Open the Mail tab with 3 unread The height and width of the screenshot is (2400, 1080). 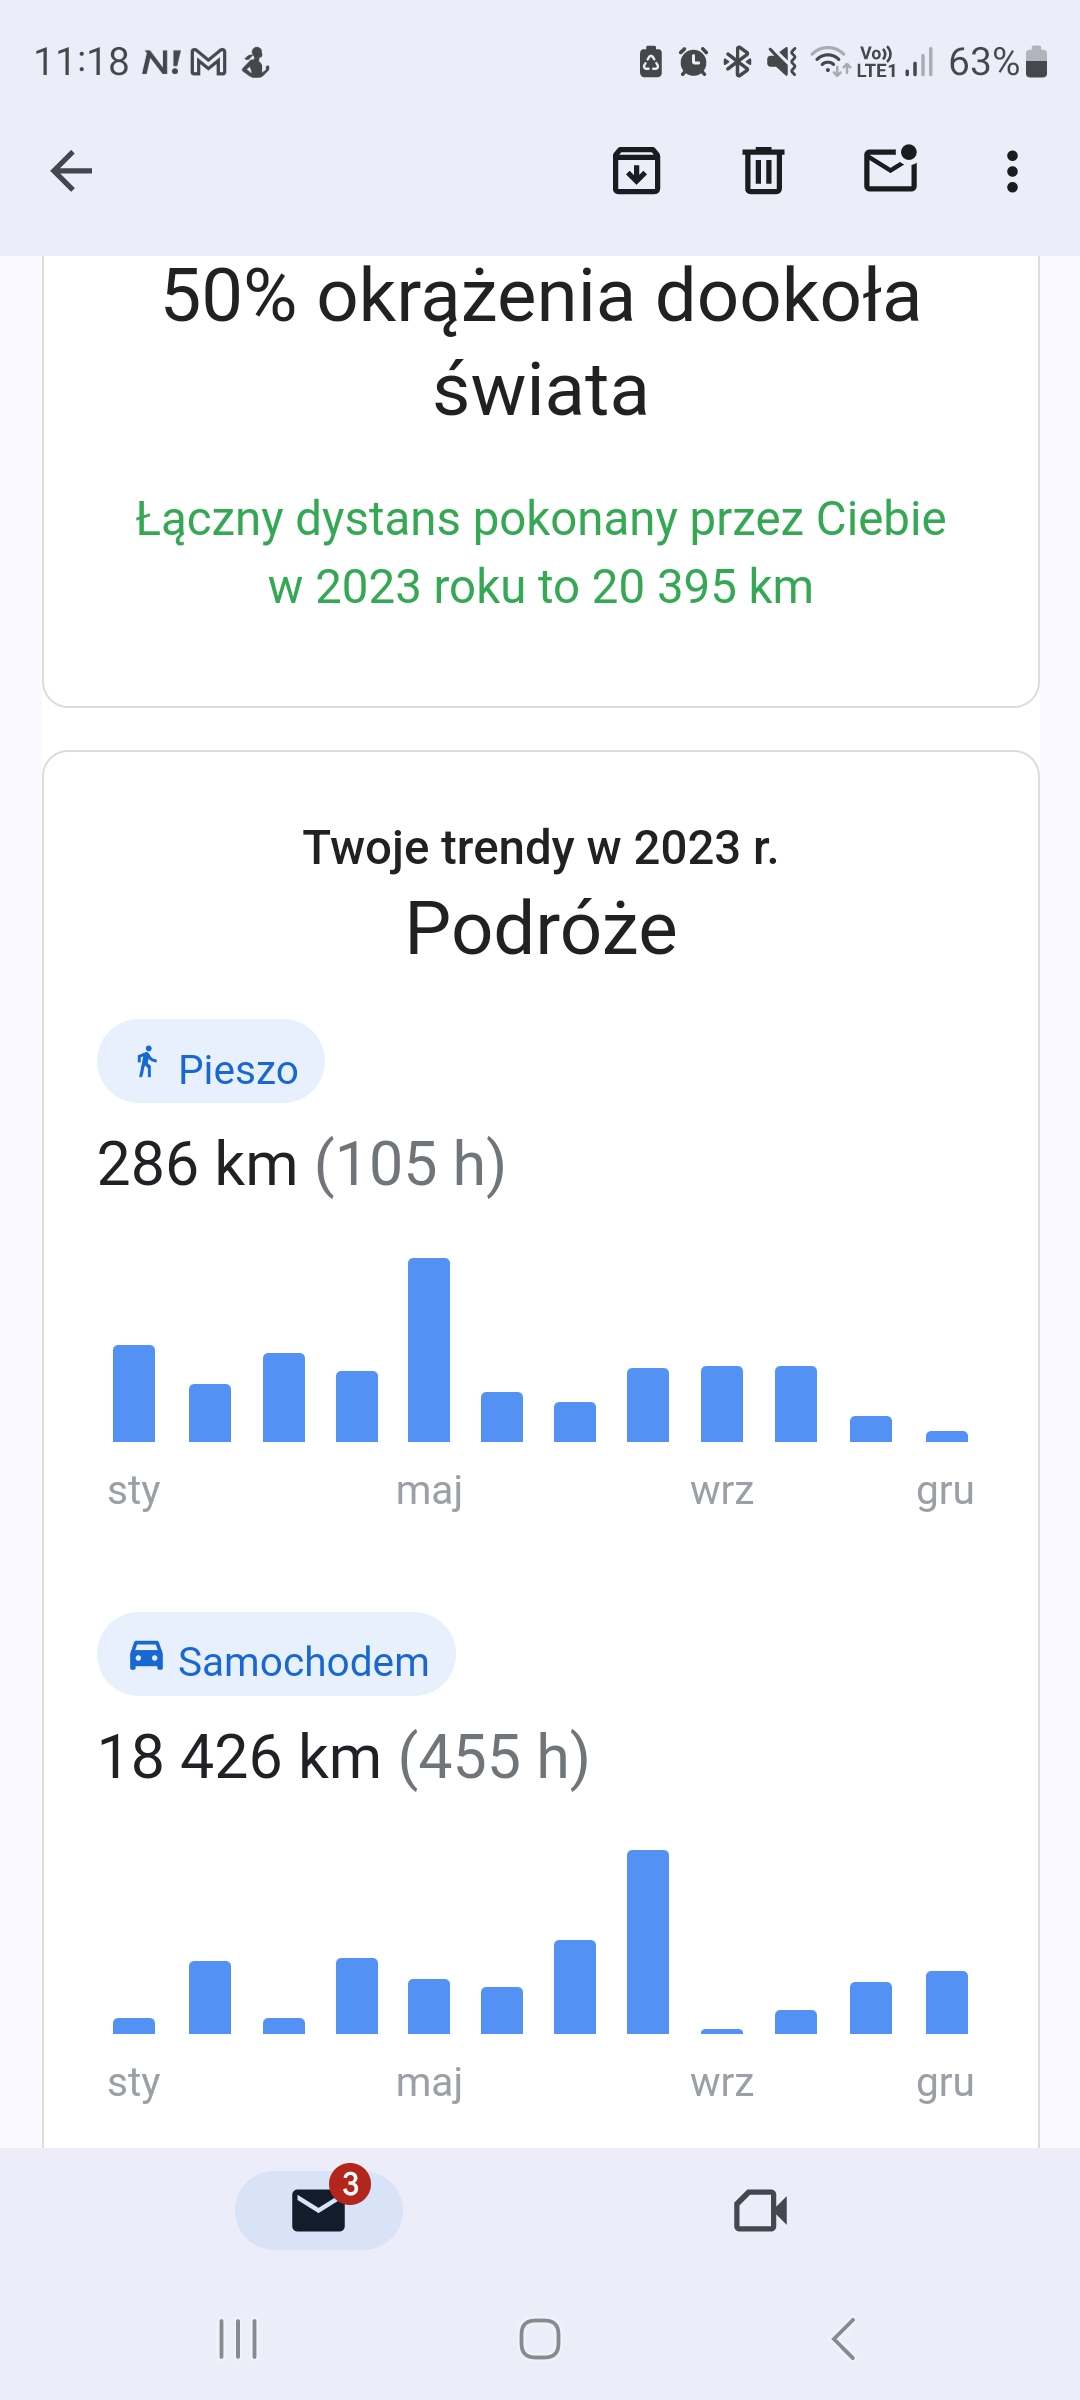coord(319,2209)
